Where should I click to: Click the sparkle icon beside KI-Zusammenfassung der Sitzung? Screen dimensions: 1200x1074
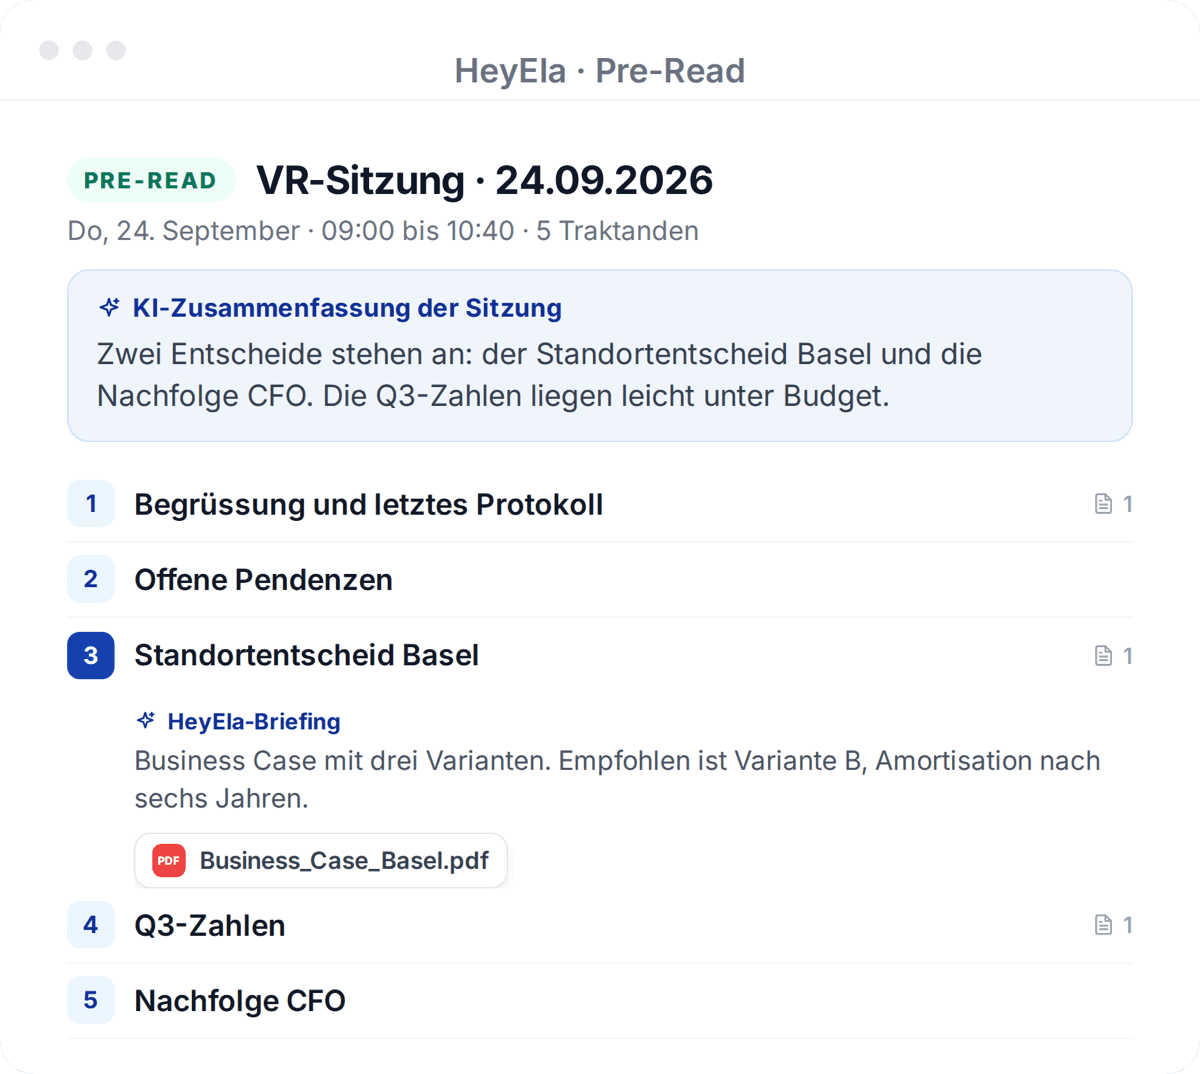(x=110, y=307)
